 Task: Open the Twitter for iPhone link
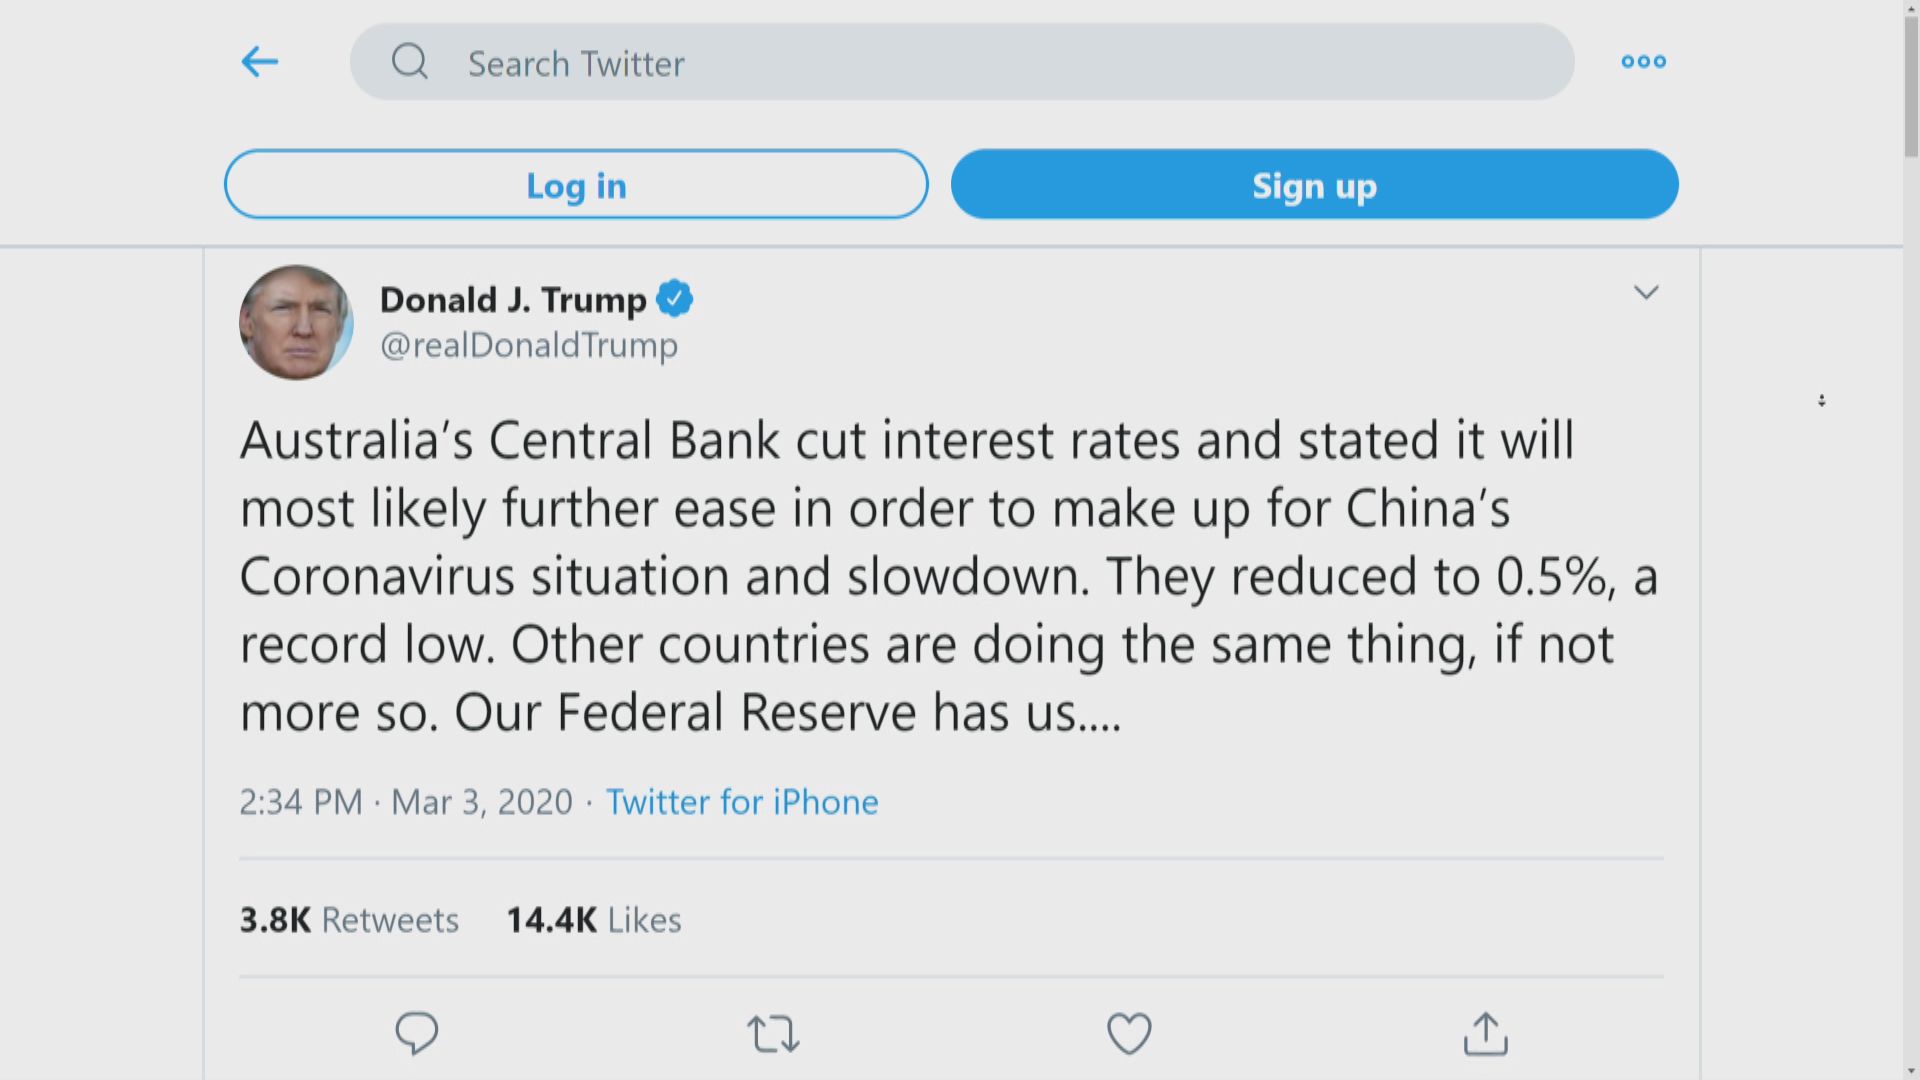[x=742, y=802]
